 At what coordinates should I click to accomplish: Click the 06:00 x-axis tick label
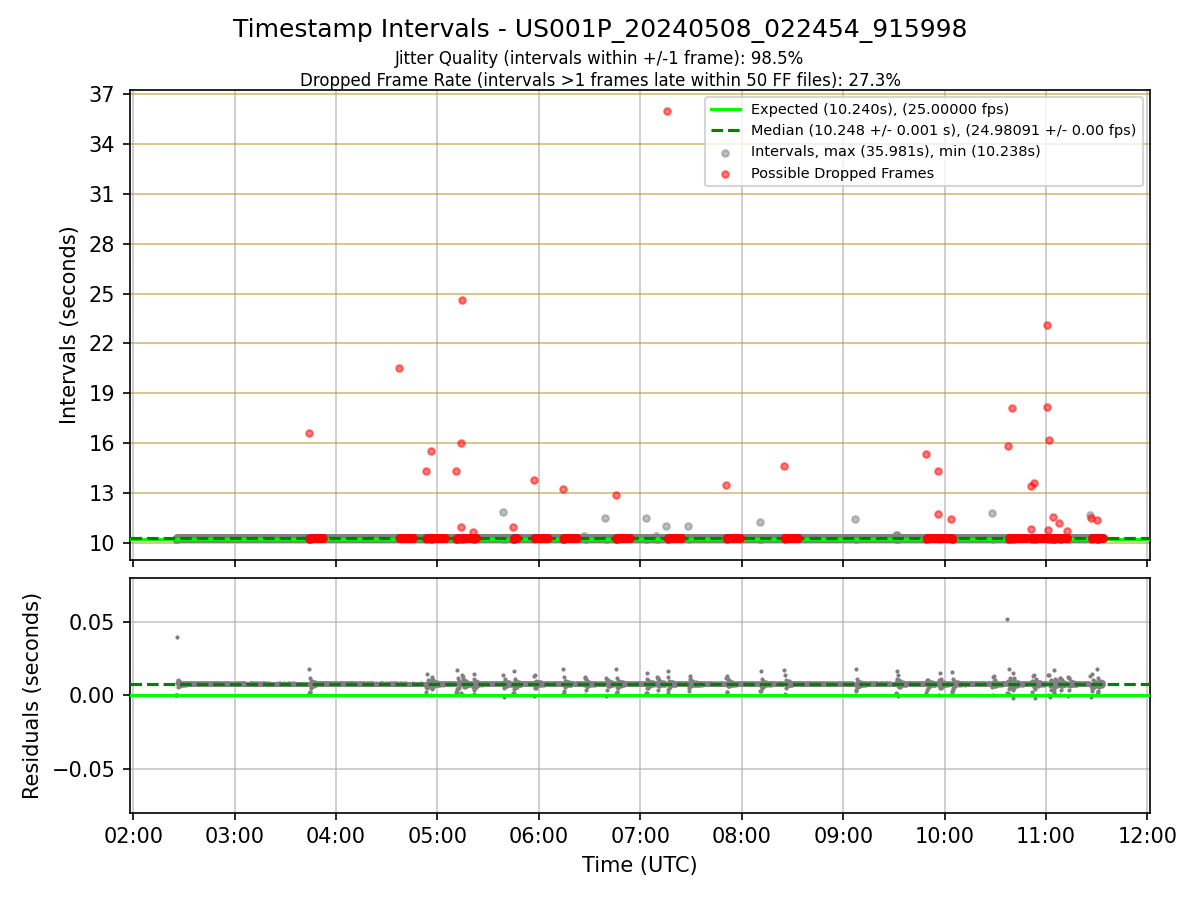pyautogui.click(x=539, y=835)
